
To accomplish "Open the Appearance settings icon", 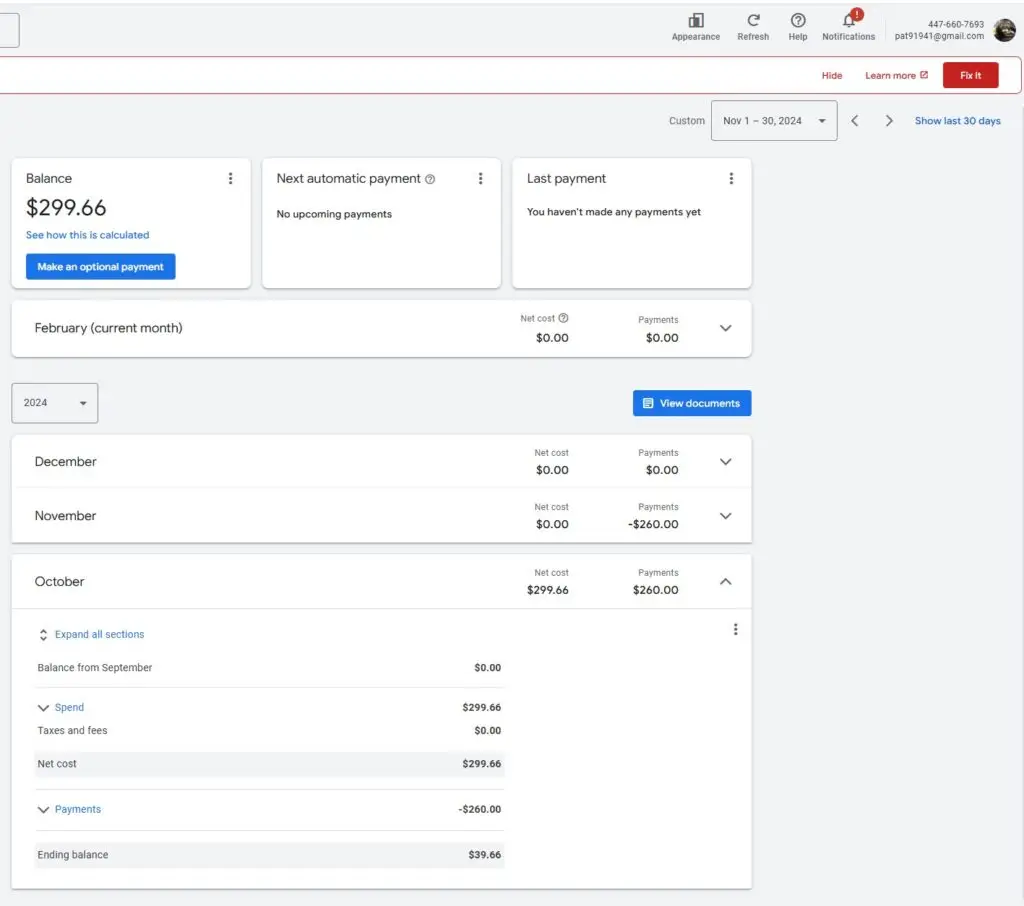I will [x=695, y=21].
